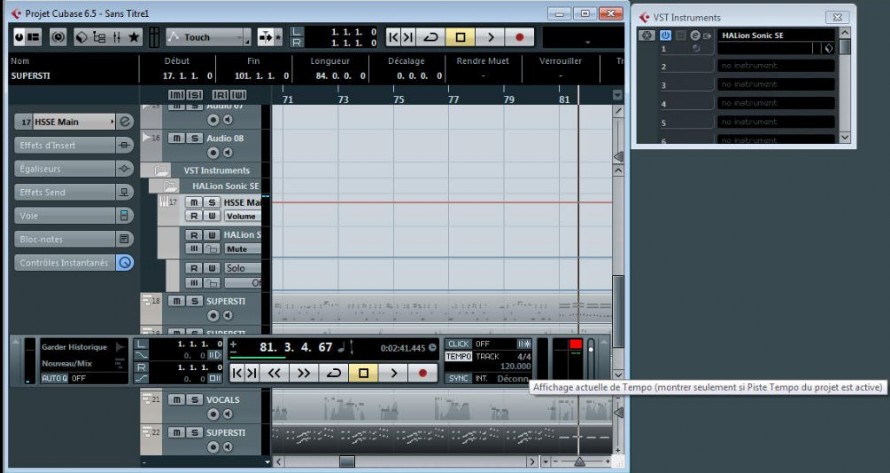This screenshot has width=890, height=473.
Task: Record-enable the VOCALS track
Action: [x=213, y=415]
